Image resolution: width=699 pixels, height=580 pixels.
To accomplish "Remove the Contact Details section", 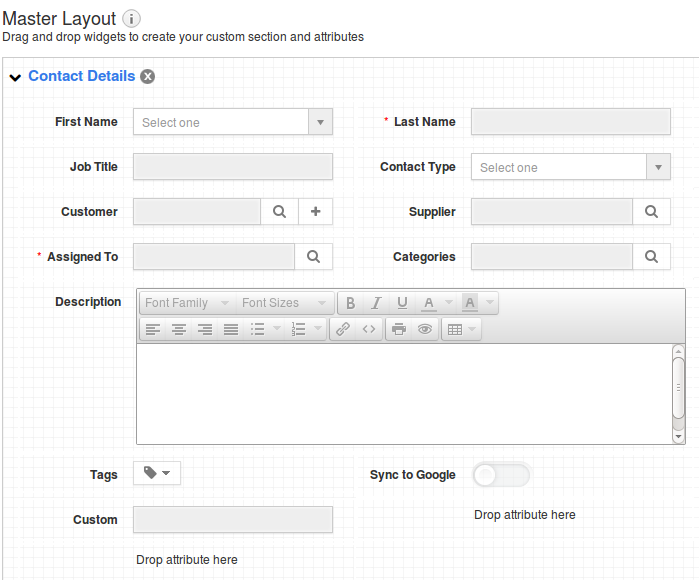I will coord(148,77).
